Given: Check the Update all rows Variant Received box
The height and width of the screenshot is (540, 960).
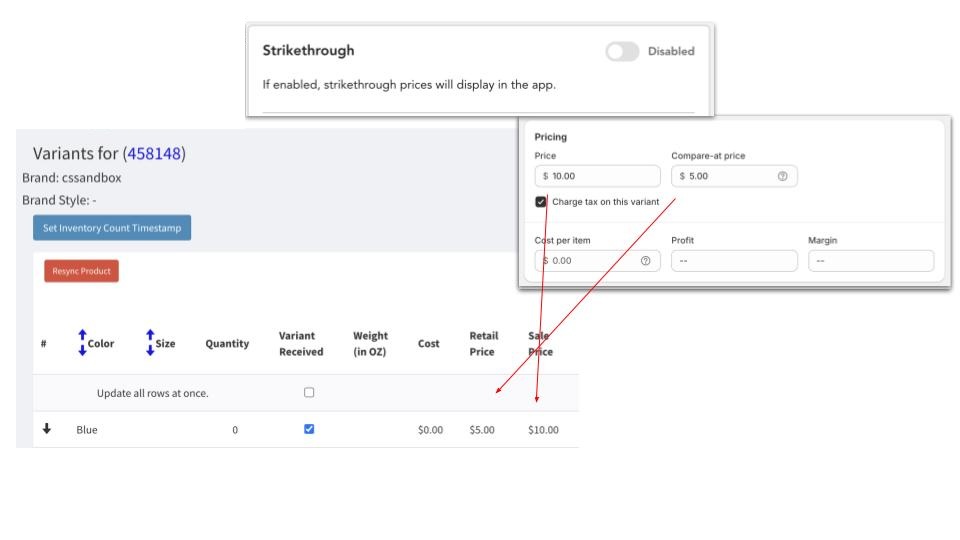Looking at the screenshot, I should [x=309, y=393].
